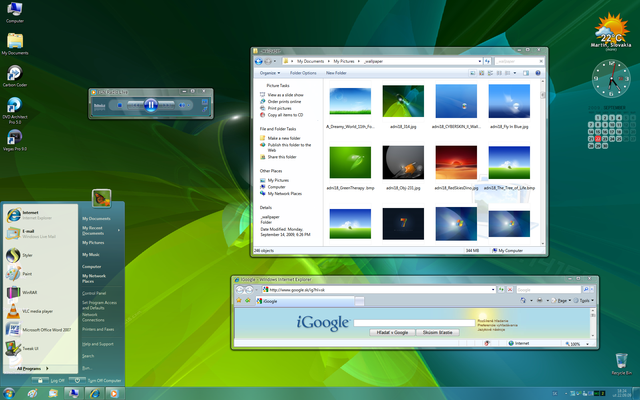Launch WinRAR from the Start menu
Image resolution: width=640 pixels, height=400 pixels.
[x=30, y=294]
